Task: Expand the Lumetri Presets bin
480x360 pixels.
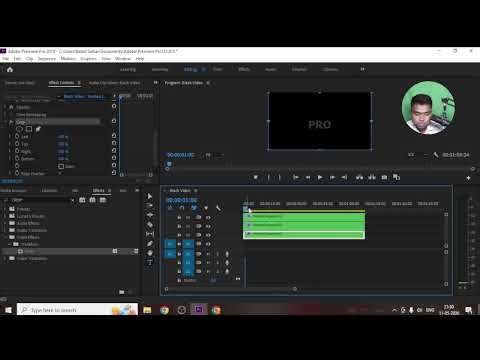Action: (5, 216)
